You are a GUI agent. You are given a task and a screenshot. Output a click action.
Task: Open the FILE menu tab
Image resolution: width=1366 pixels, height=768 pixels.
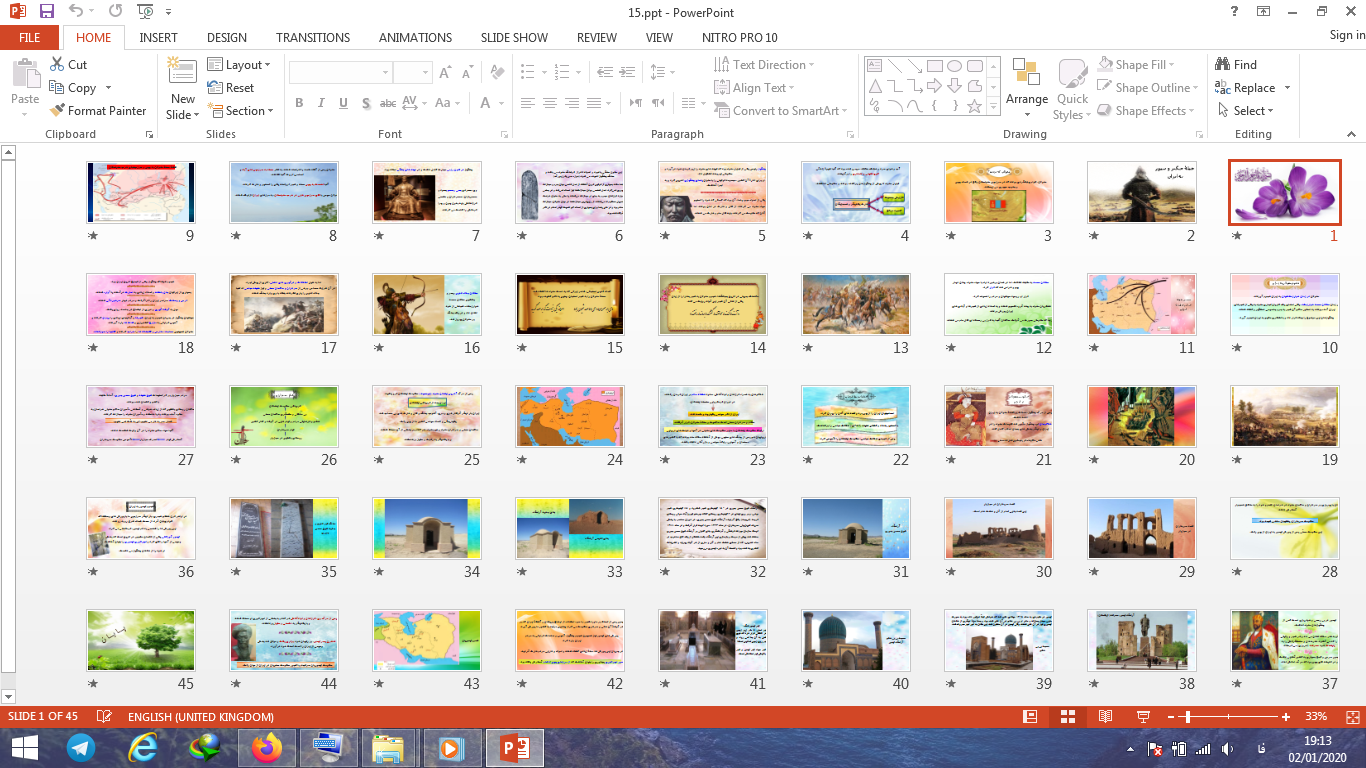[x=30, y=37]
